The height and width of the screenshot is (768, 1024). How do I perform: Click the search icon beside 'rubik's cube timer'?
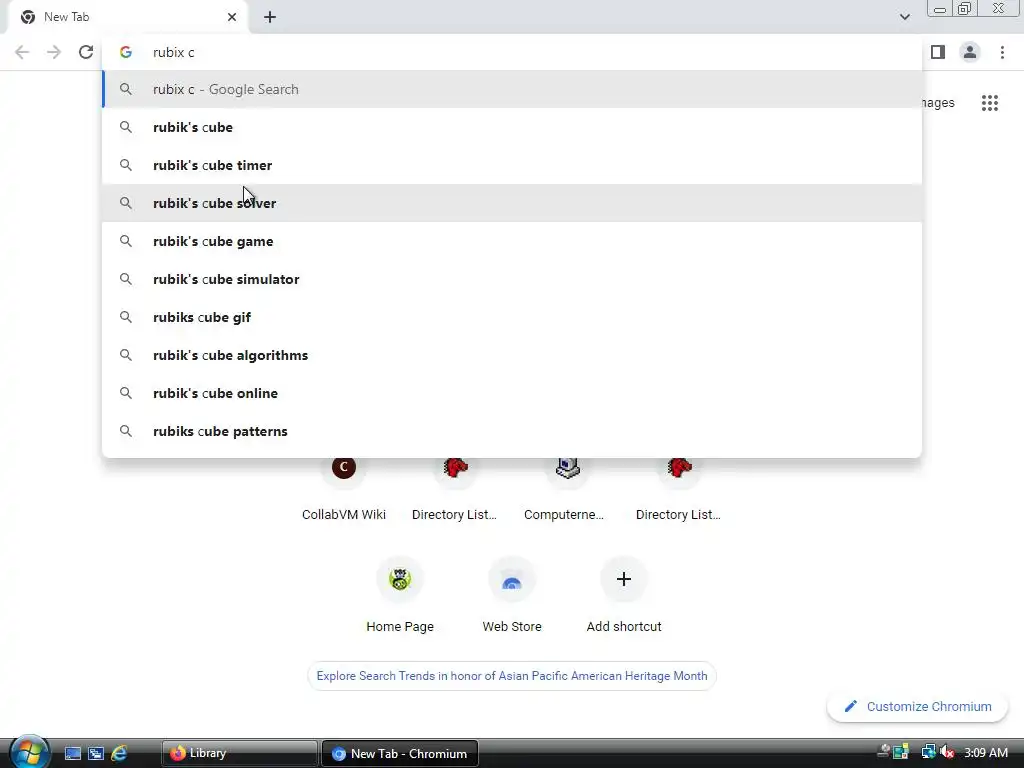[126, 165]
